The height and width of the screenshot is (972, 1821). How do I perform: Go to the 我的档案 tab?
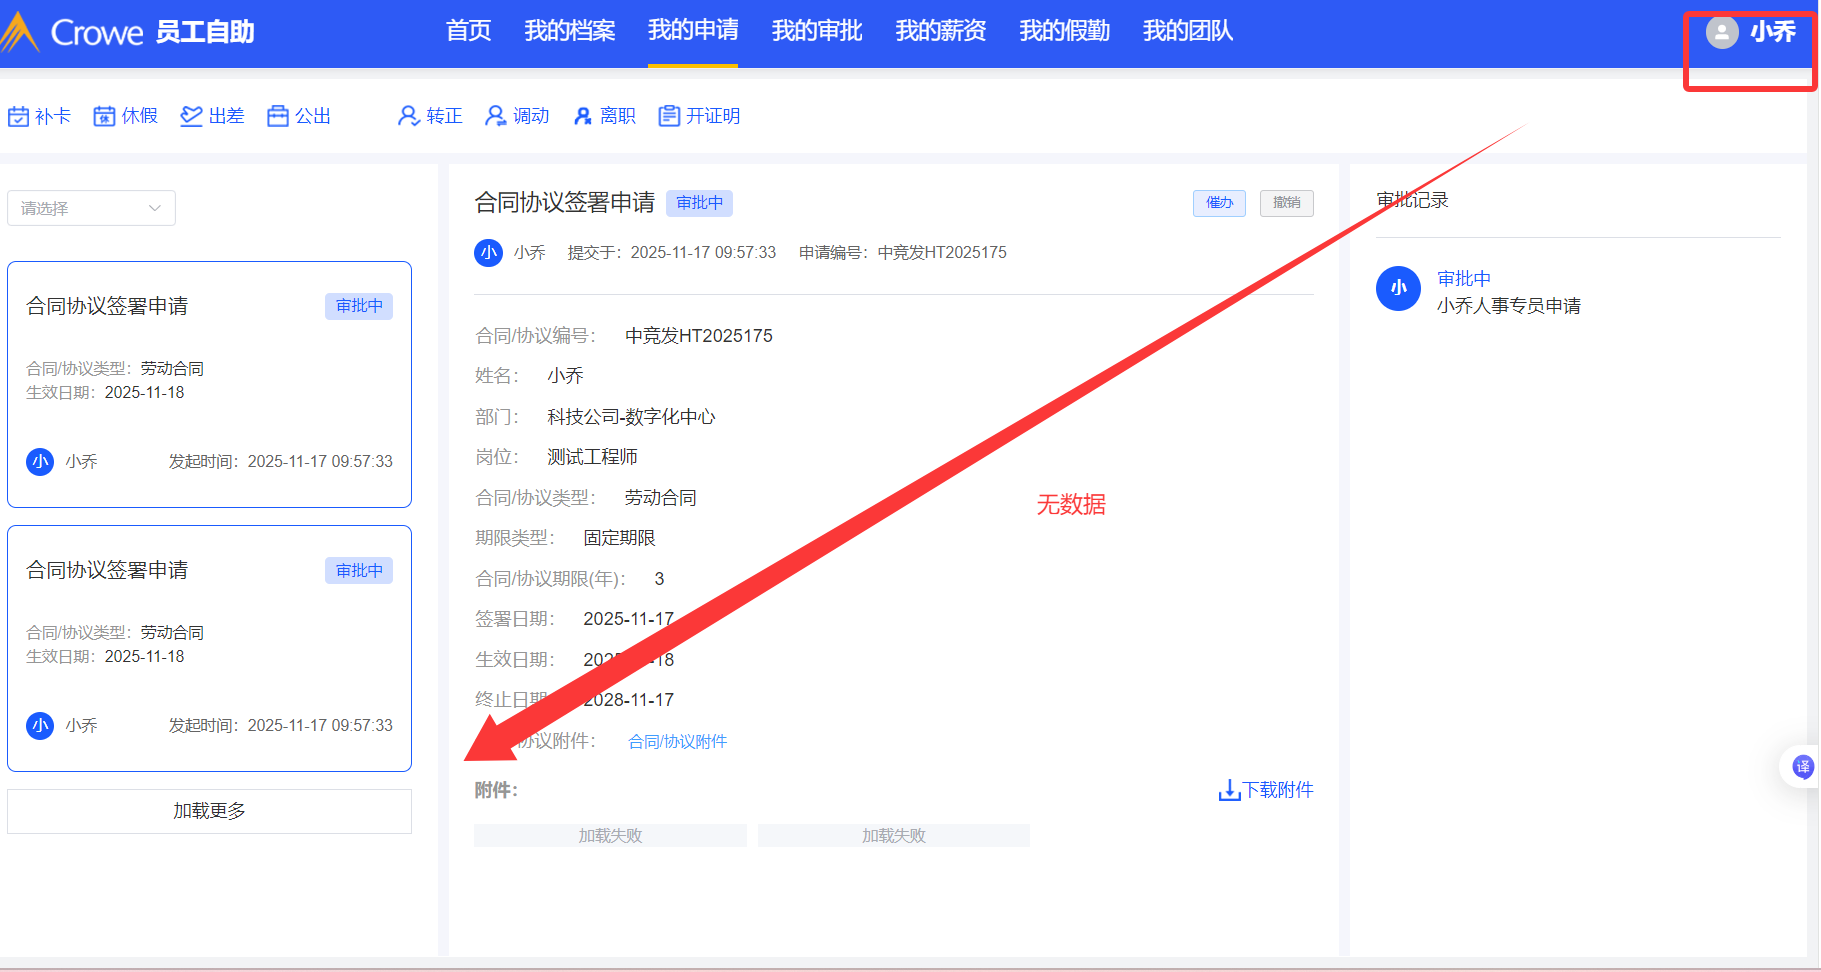[x=569, y=32]
